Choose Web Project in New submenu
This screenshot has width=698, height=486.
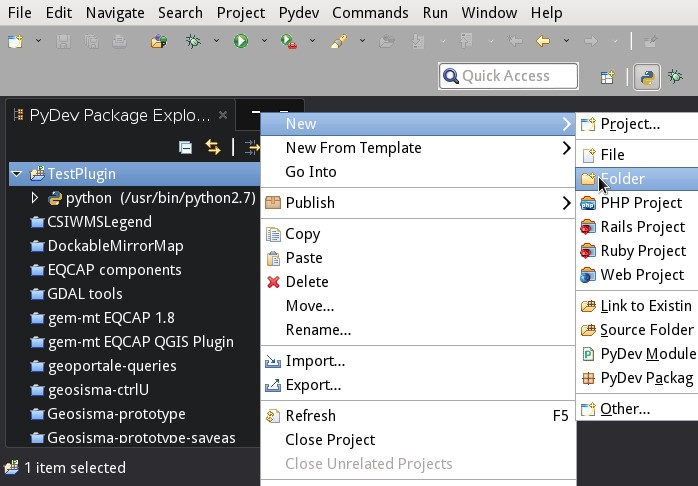[637, 275]
